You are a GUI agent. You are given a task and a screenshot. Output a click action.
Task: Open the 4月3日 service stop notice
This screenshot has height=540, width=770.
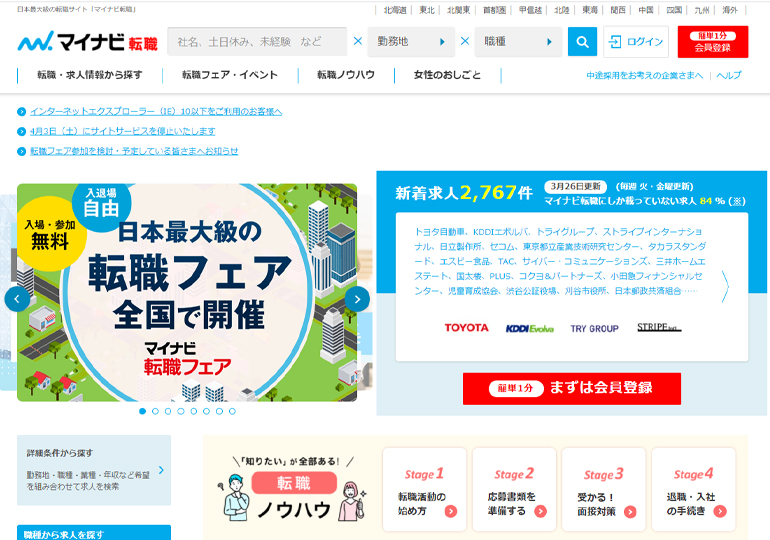pos(123,132)
